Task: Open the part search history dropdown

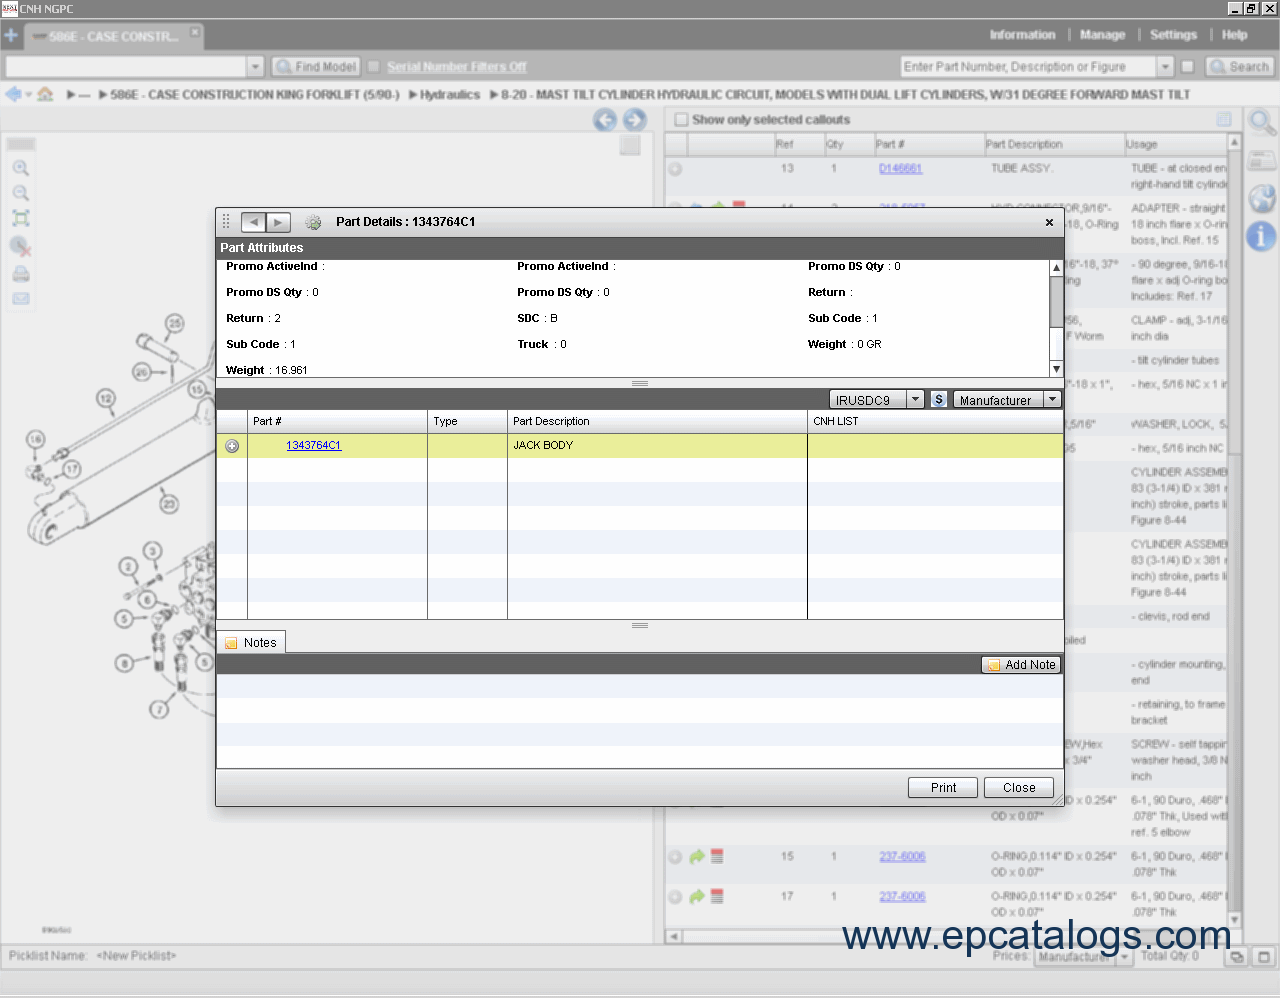Action: tap(1164, 66)
